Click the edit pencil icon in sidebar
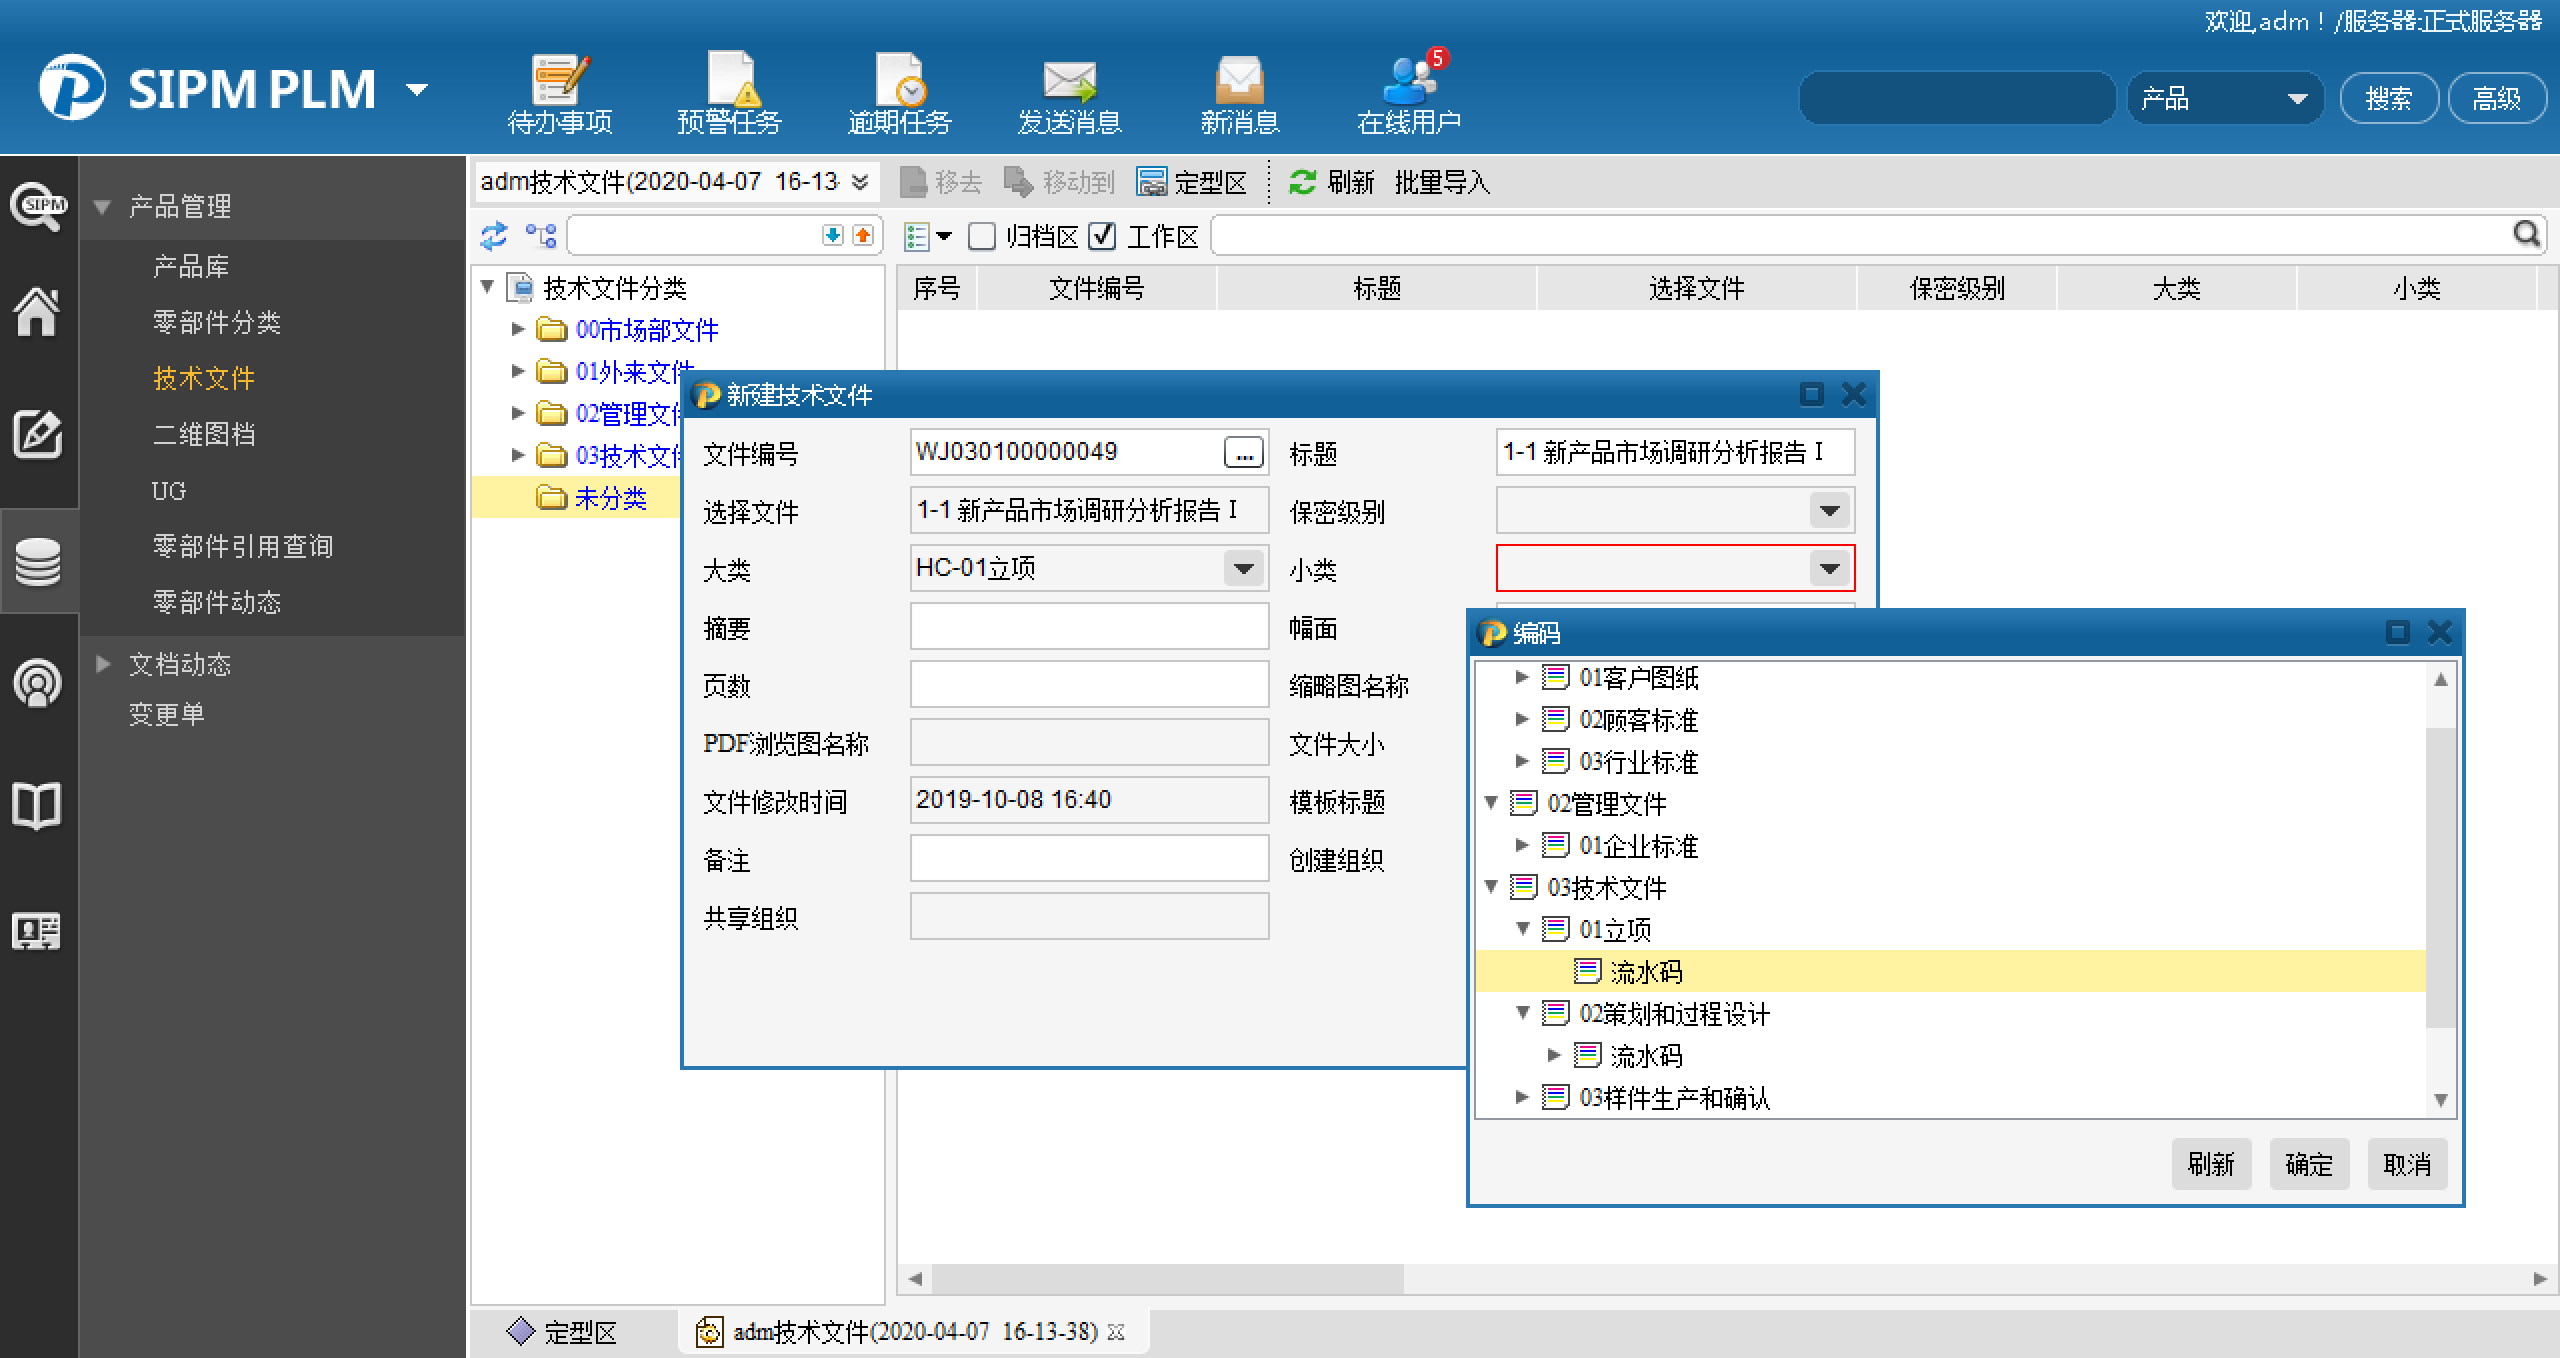The height and width of the screenshot is (1358, 2560). point(38,435)
